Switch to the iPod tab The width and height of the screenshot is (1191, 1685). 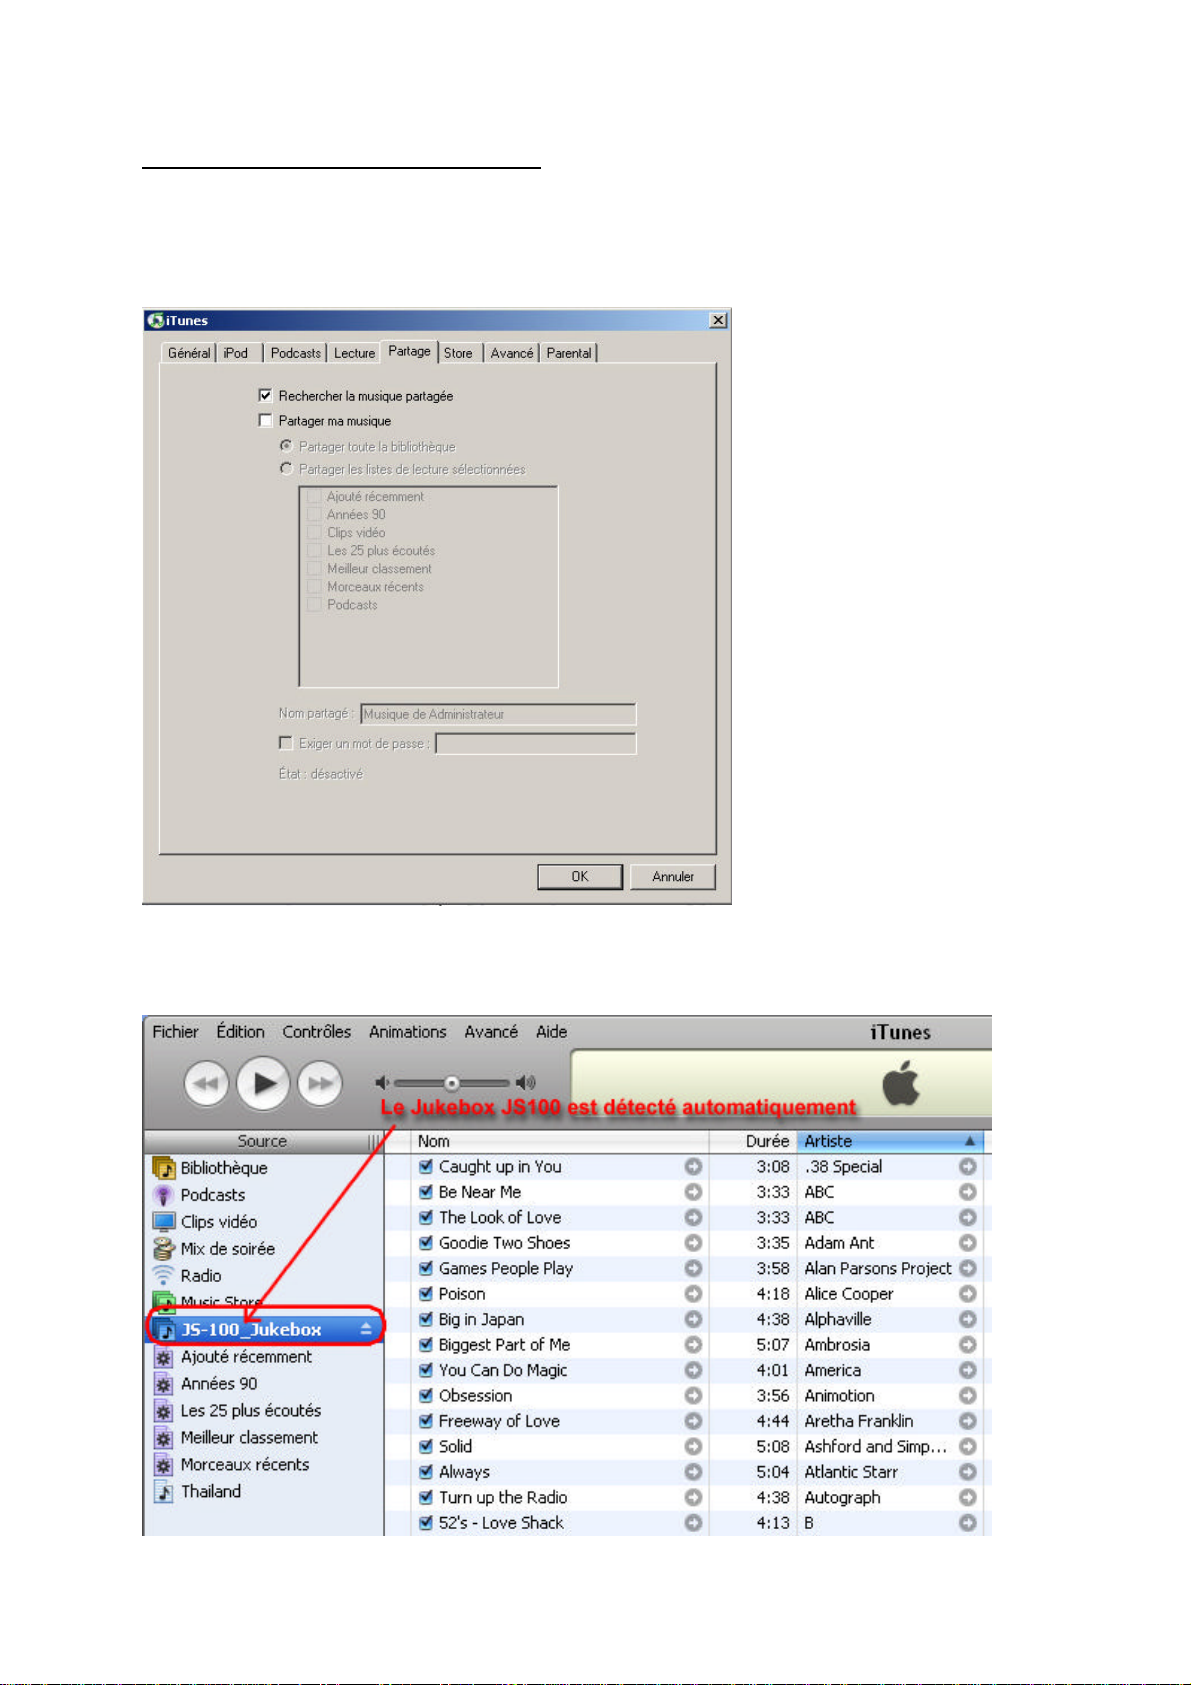236,353
